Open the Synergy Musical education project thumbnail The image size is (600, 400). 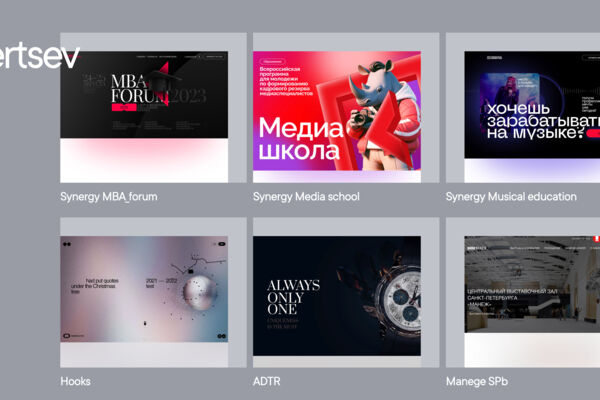(x=523, y=108)
